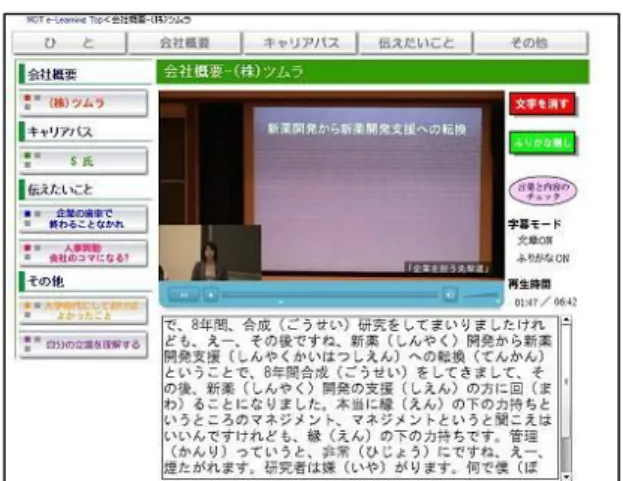The height and width of the screenshot is (481, 623).
Task: Click the lecture slide video area
Action: tap(368, 187)
